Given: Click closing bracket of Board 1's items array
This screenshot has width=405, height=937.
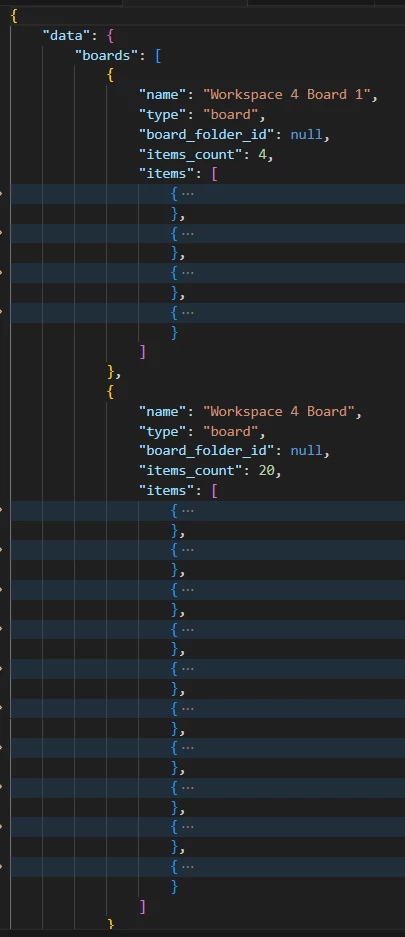Looking at the screenshot, I should pos(142,352).
